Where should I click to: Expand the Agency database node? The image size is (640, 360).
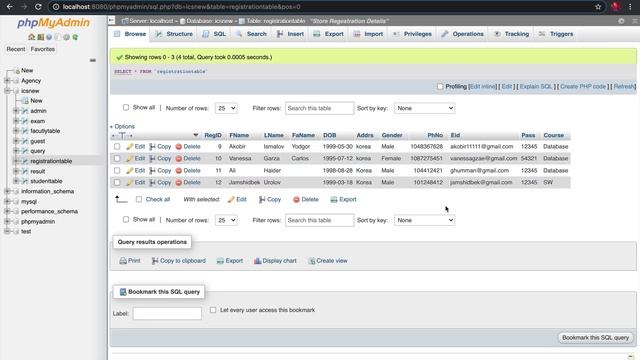[7, 81]
